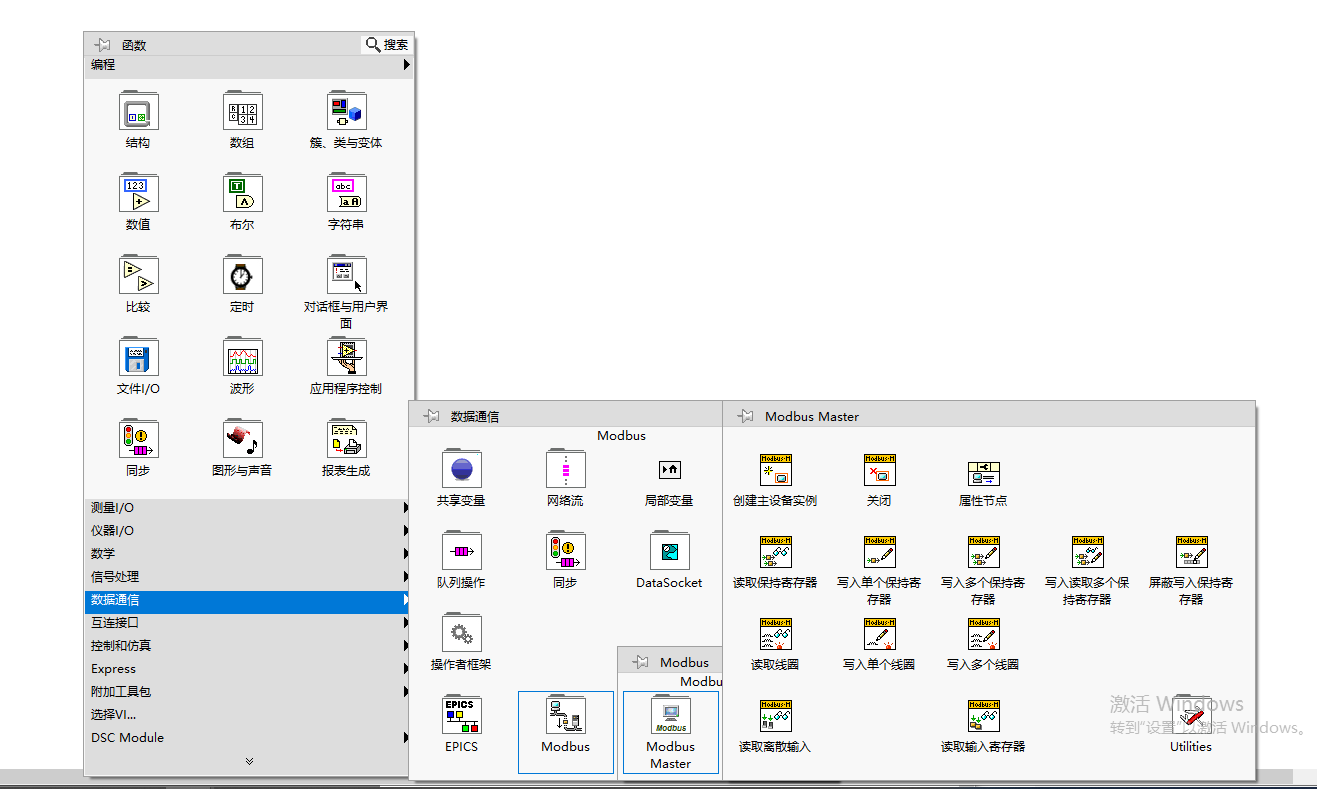Open the 字符串 (String) palette icon

[x=346, y=193]
